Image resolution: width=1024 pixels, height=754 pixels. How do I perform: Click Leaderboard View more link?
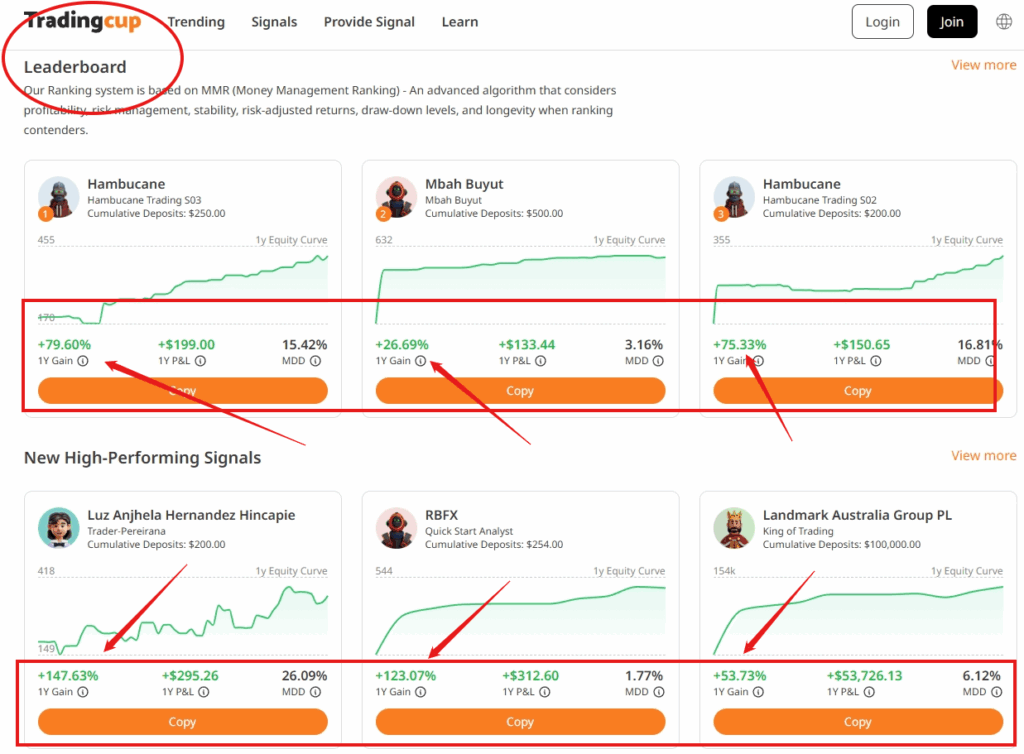pos(983,65)
